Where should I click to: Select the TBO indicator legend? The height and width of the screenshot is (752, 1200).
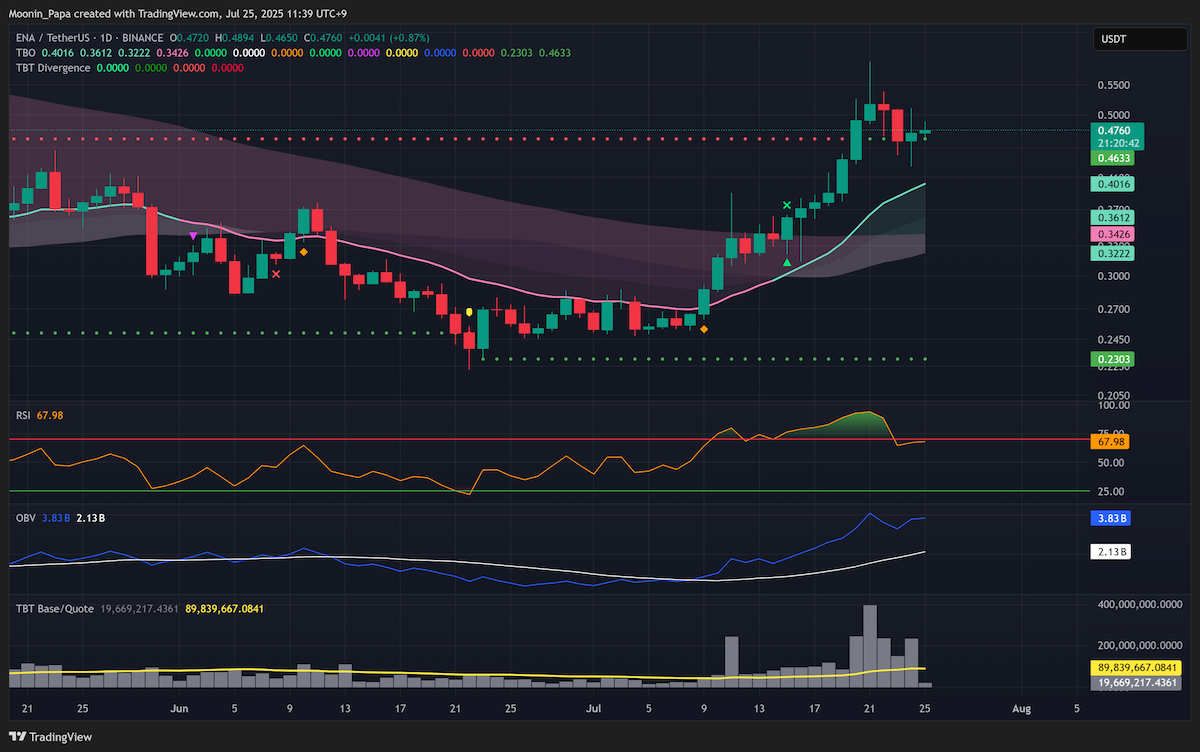tap(24, 52)
